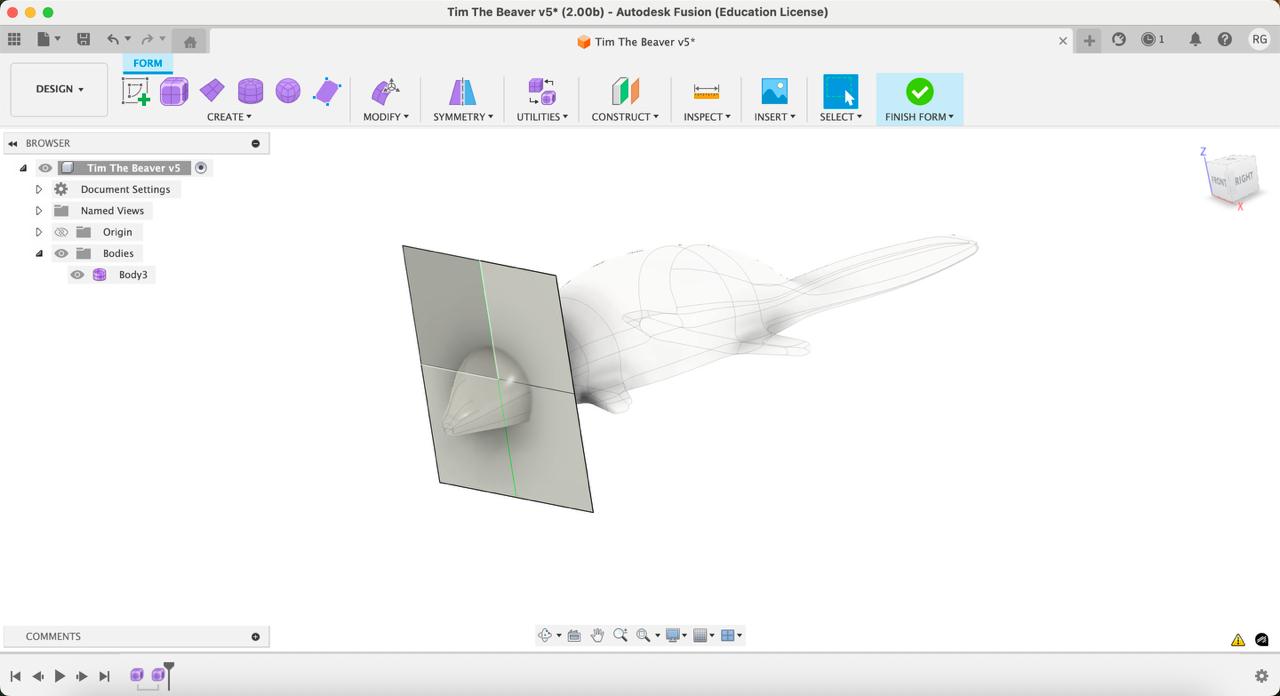Select the Create Form Box tool

pyautogui.click(x=174, y=92)
